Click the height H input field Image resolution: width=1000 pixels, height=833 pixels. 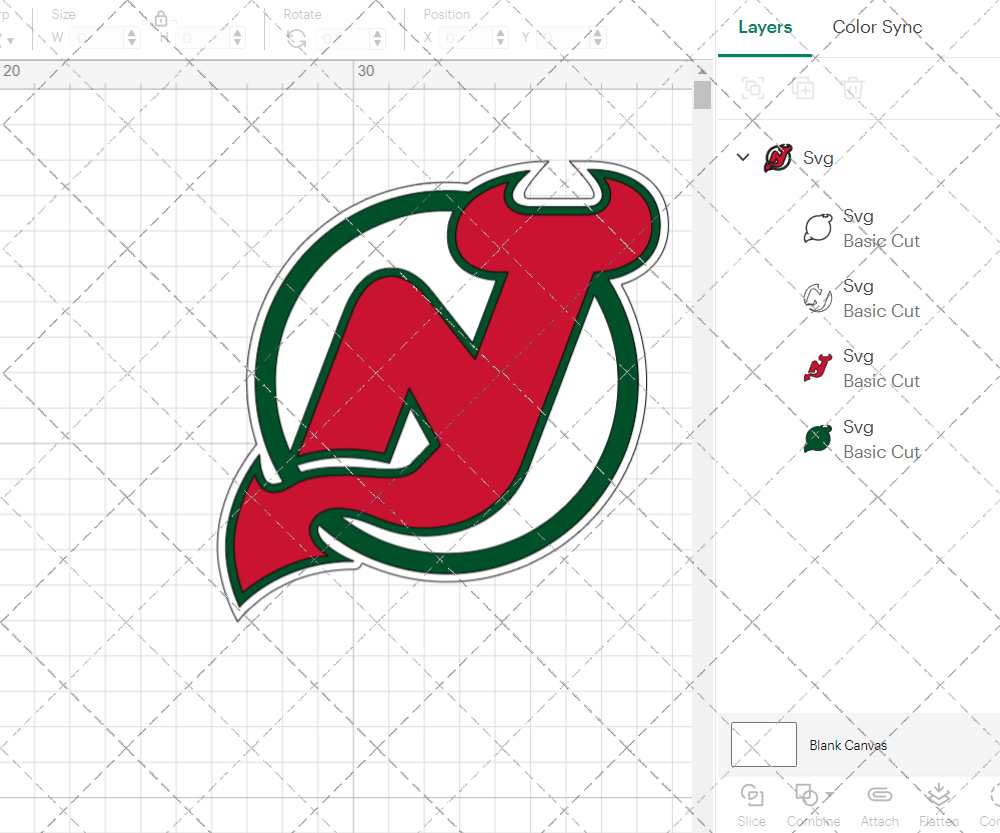coord(203,38)
